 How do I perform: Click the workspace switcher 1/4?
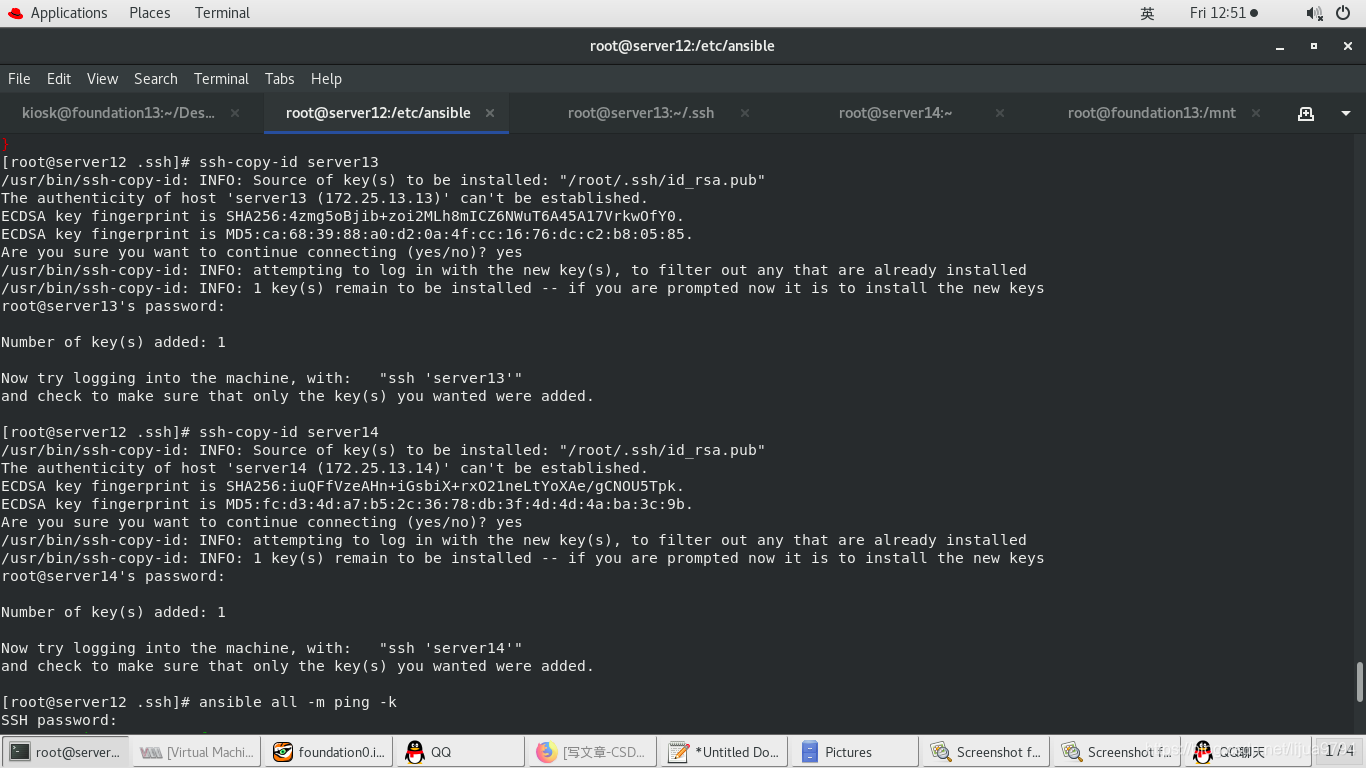tap(1340, 750)
